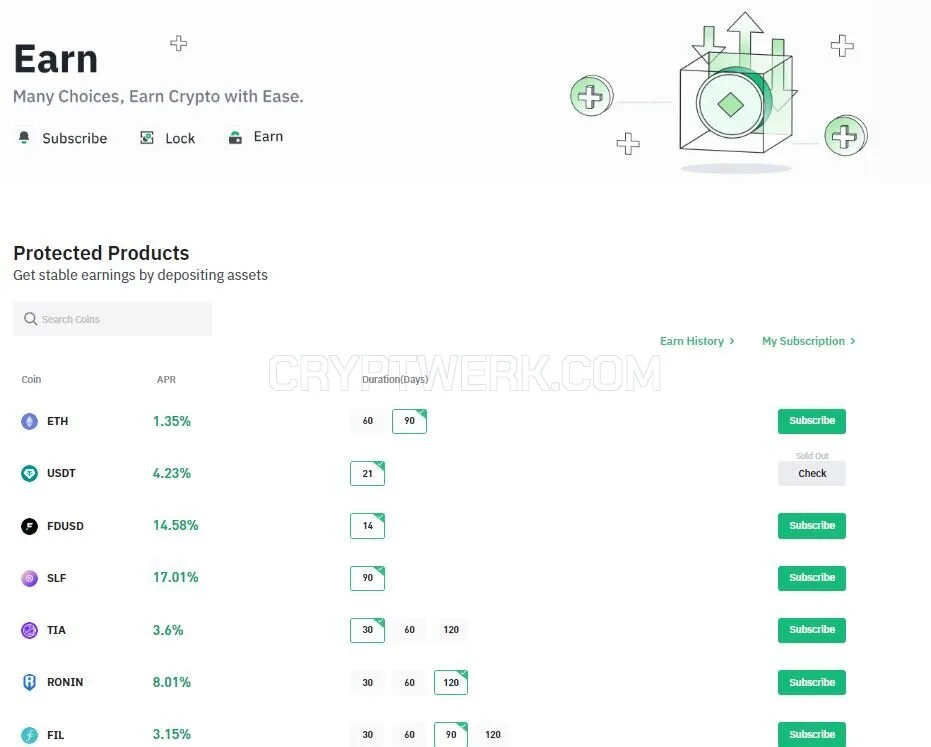This screenshot has width=931, height=747.
Task: Select 21 days duration for USDT
Action: [x=368, y=473]
